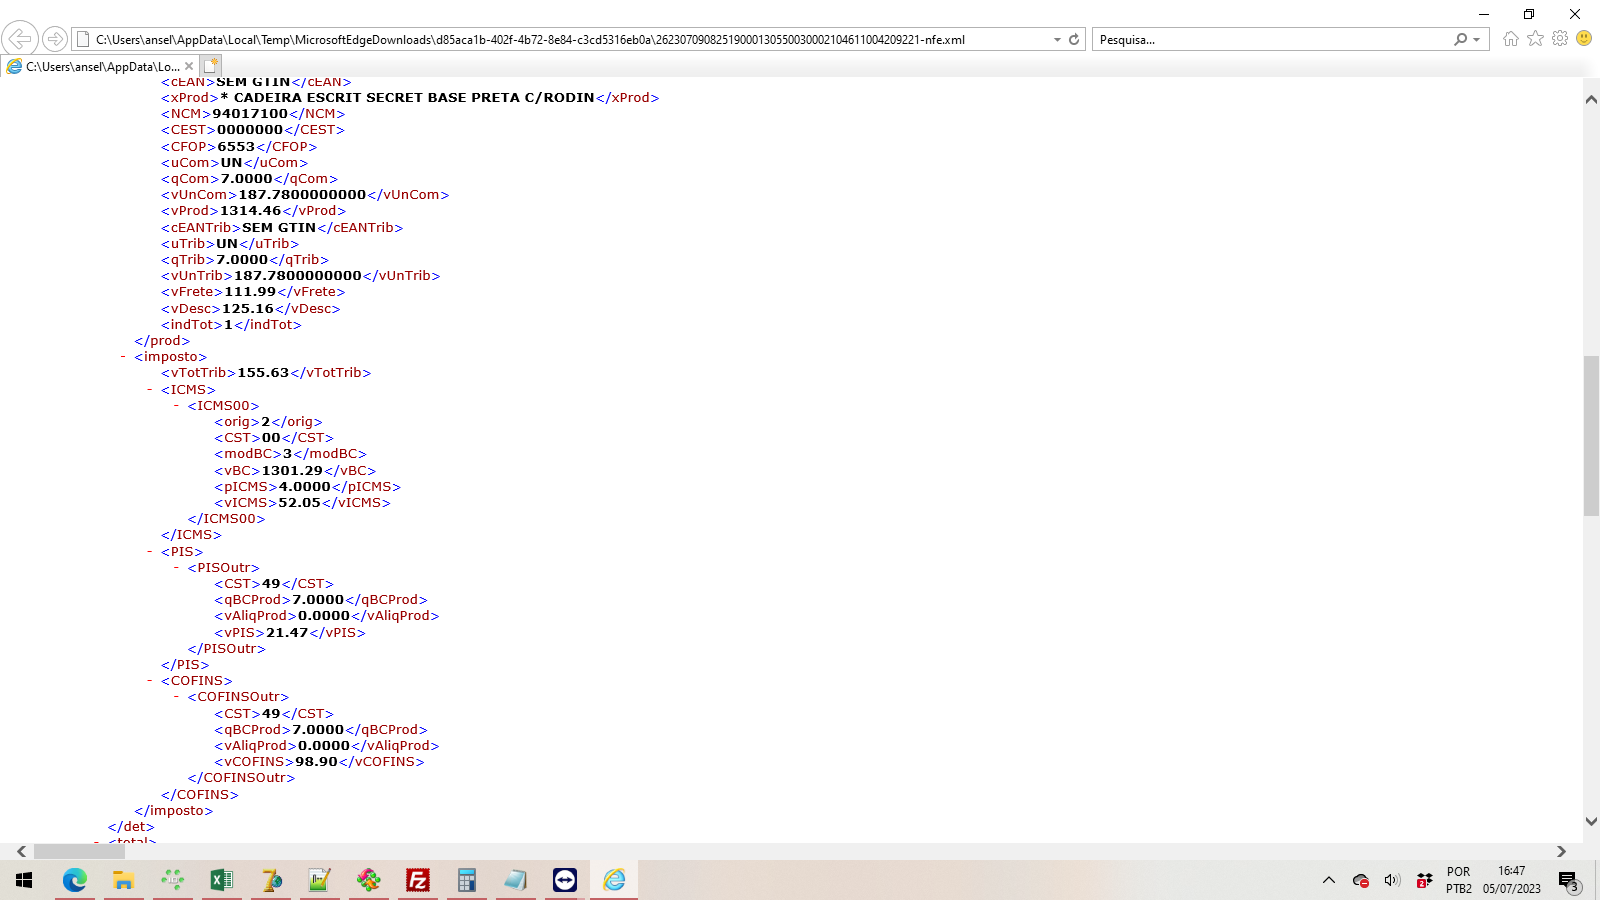The width and height of the screenshot is (1600, 900).
Task: Open File Explorer from the taskbar
Action: [123, 880]
